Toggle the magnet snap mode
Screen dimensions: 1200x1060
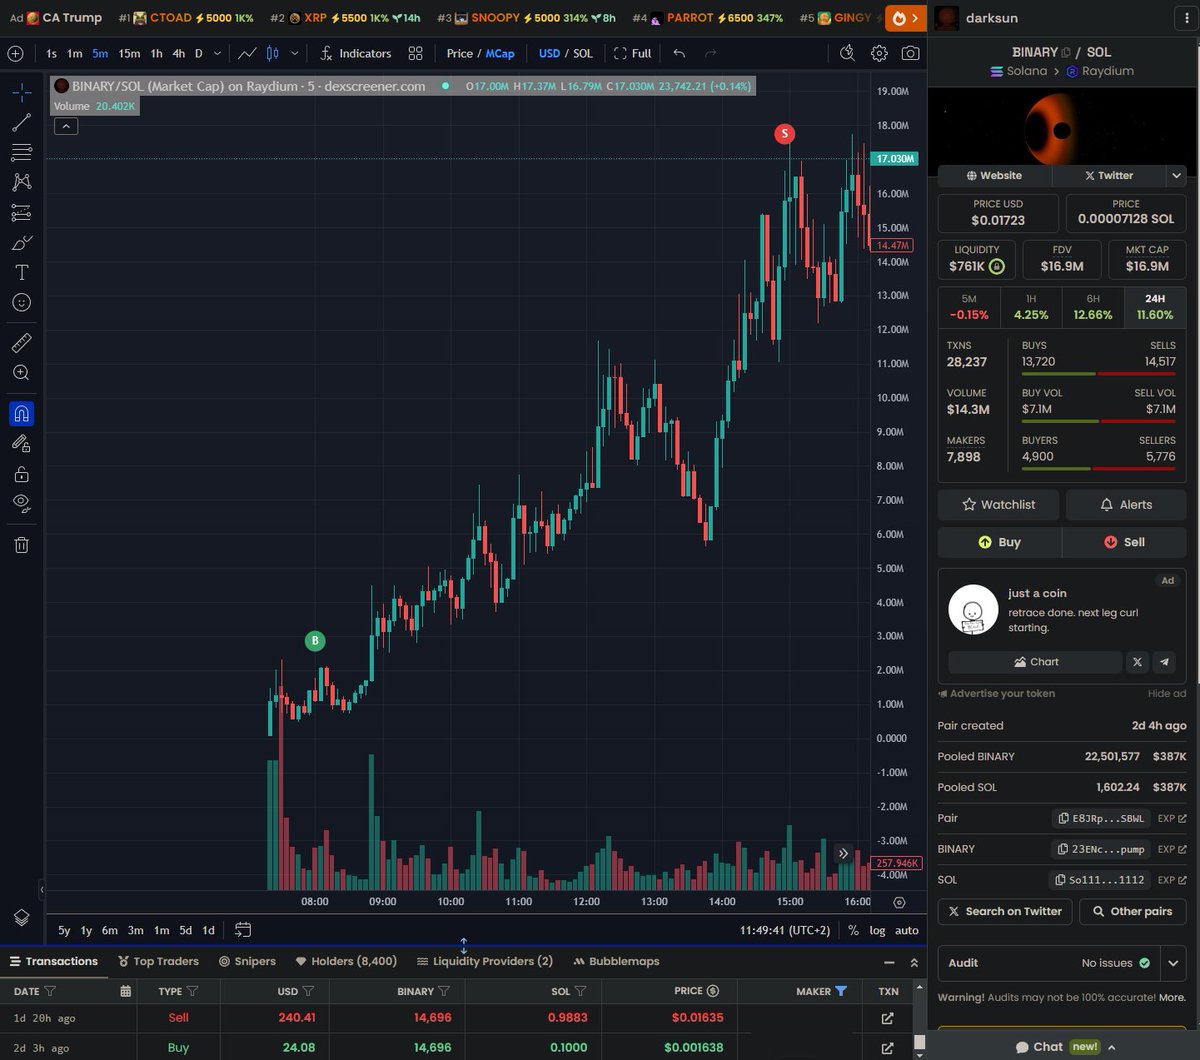pos(22,414)
